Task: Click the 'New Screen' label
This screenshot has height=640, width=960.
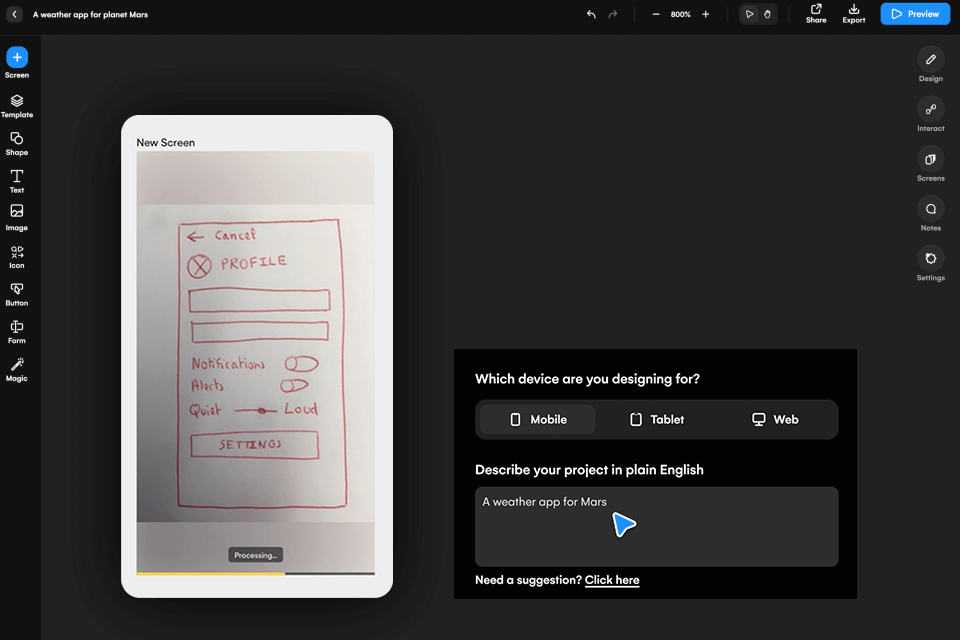Action: pos(165,143)
